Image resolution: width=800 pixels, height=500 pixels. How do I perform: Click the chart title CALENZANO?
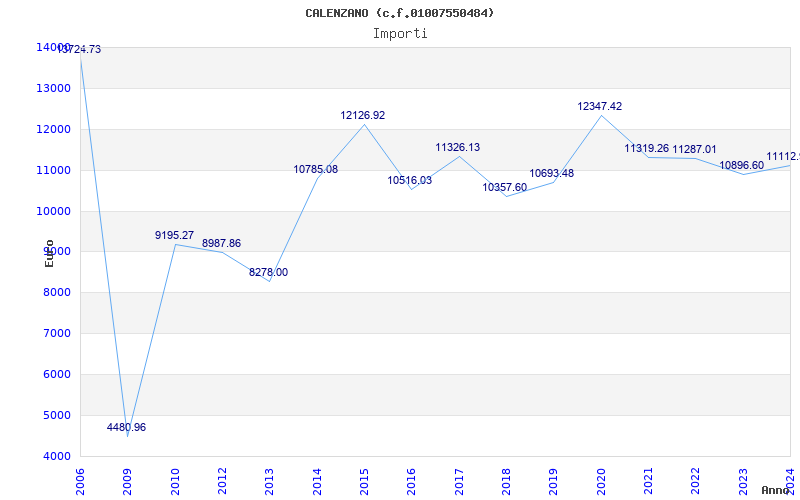coord(399,13)
